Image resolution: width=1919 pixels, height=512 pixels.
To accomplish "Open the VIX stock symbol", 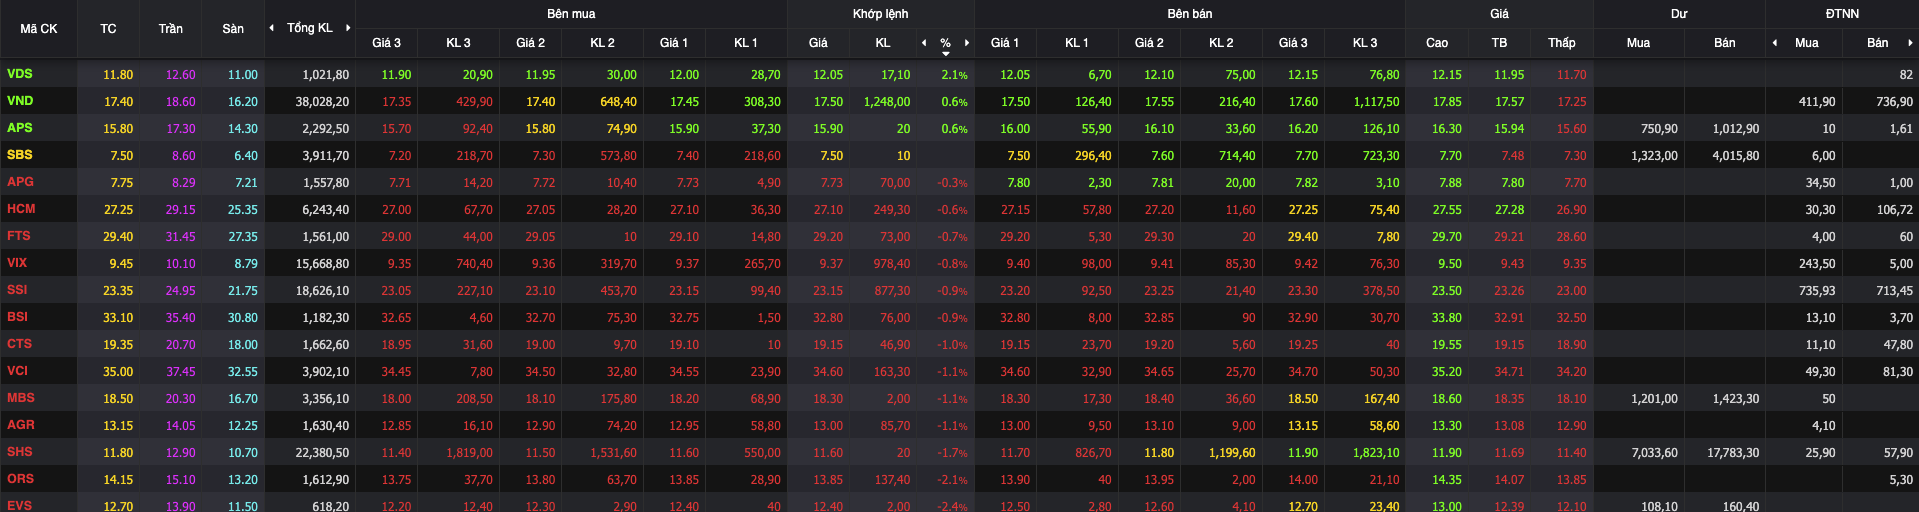I will click(17, 263).
